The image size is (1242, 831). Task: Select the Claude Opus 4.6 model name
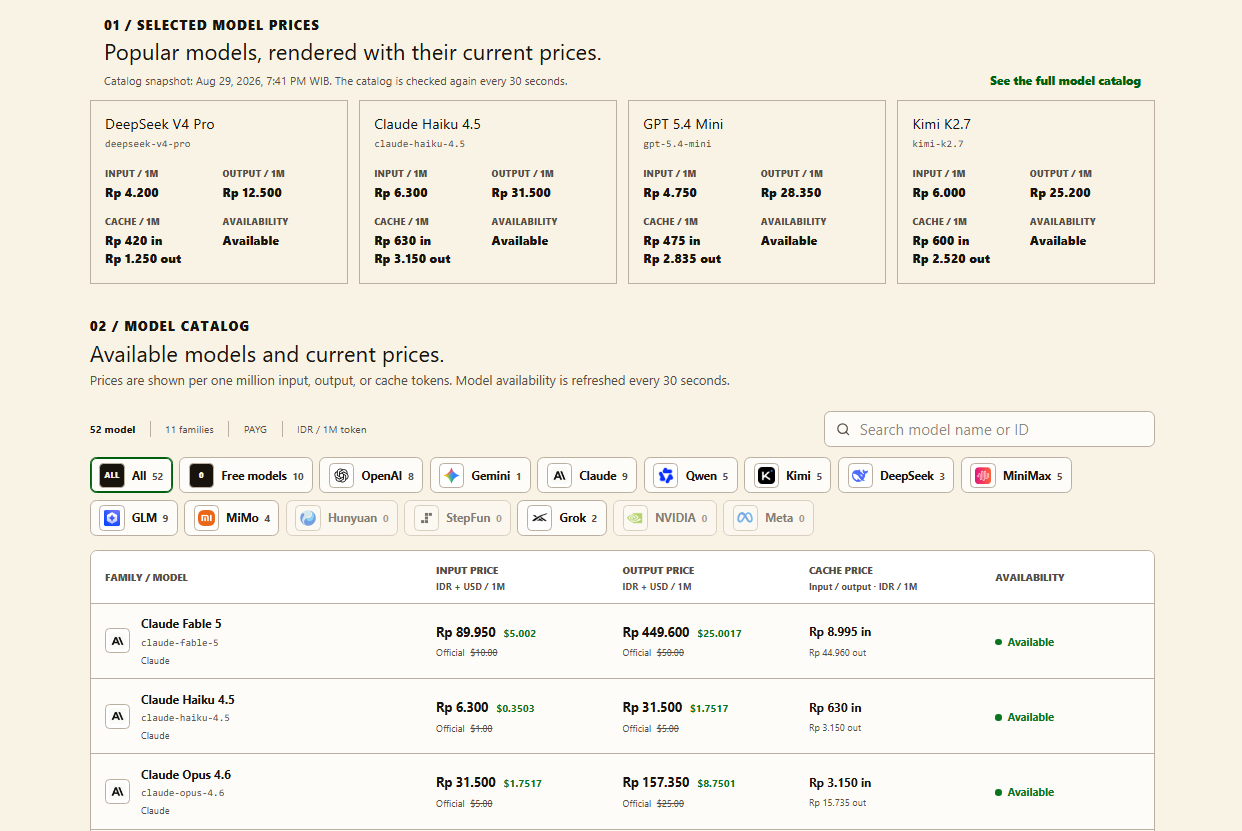tap(186, 775)
